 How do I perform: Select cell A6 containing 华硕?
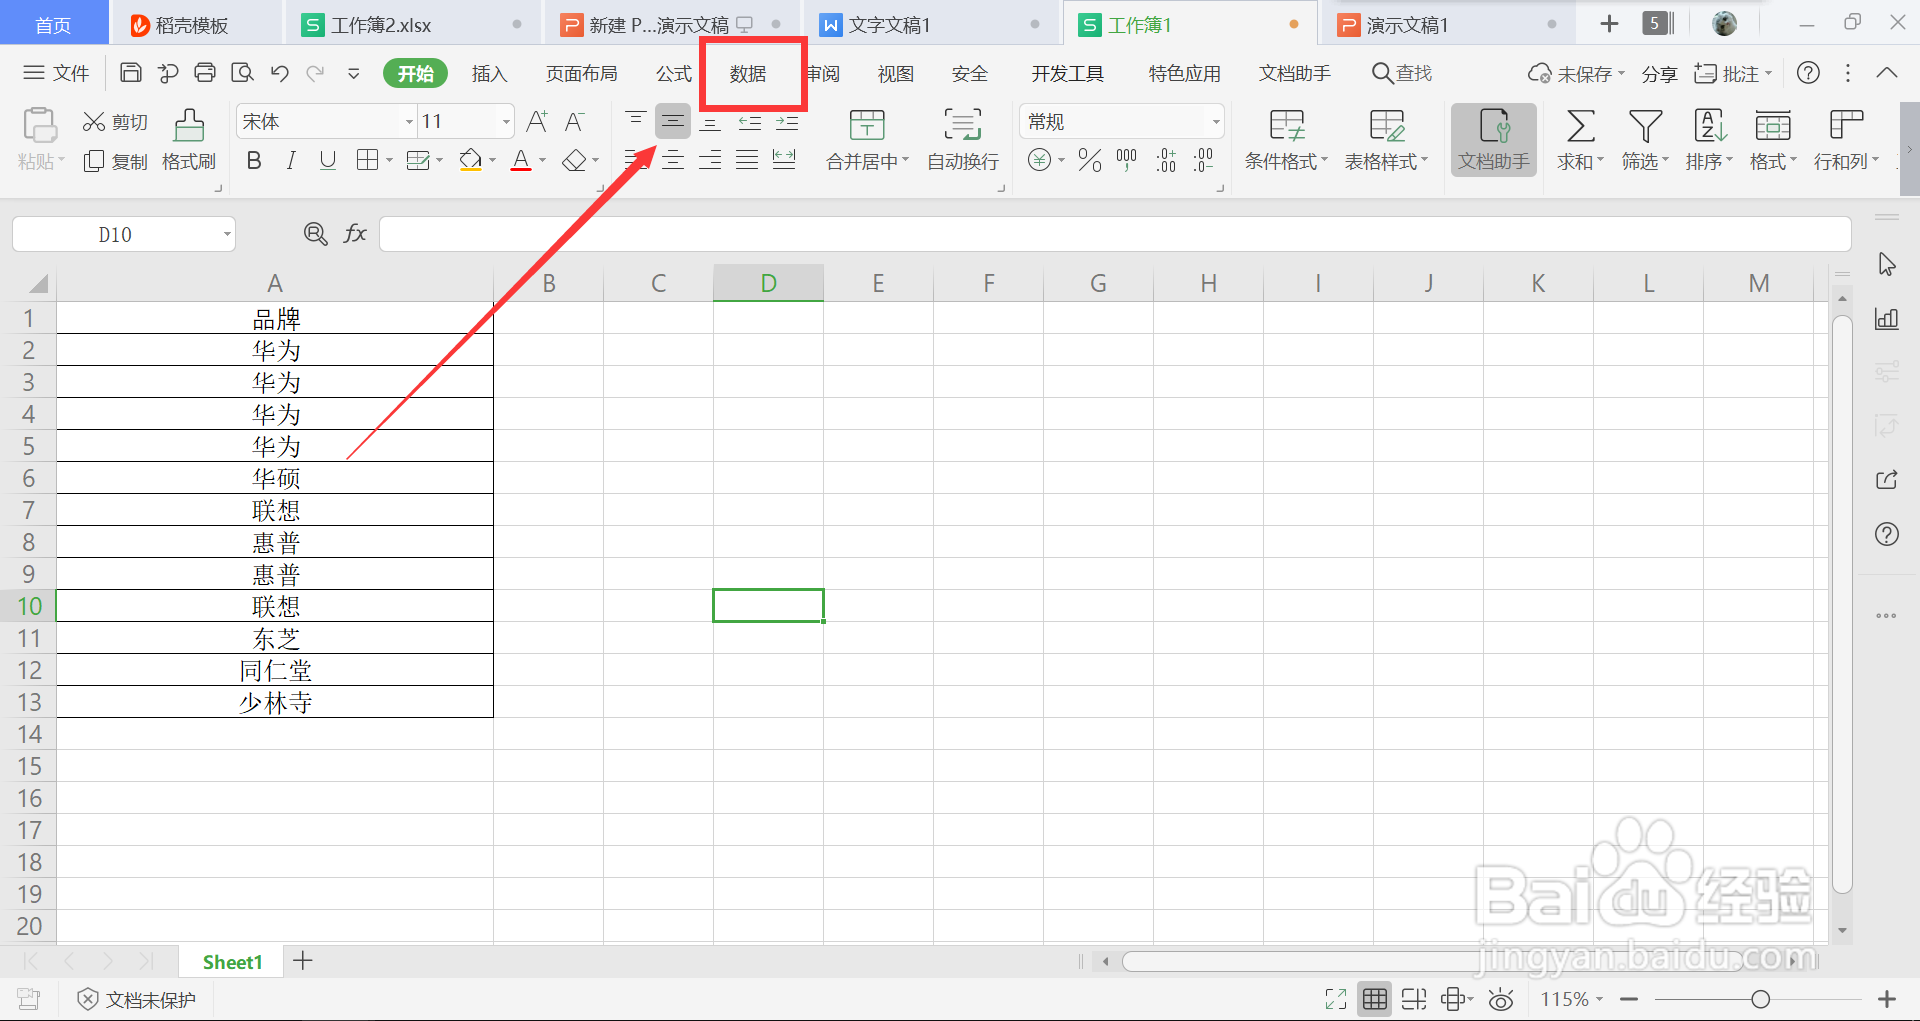pos(275,478)
